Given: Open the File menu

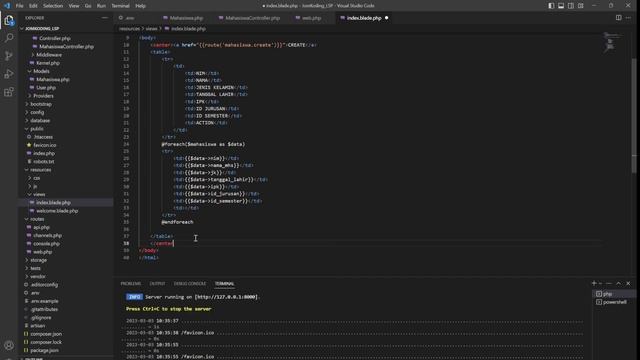Looking at the screenshot, I should click(20, 6).
